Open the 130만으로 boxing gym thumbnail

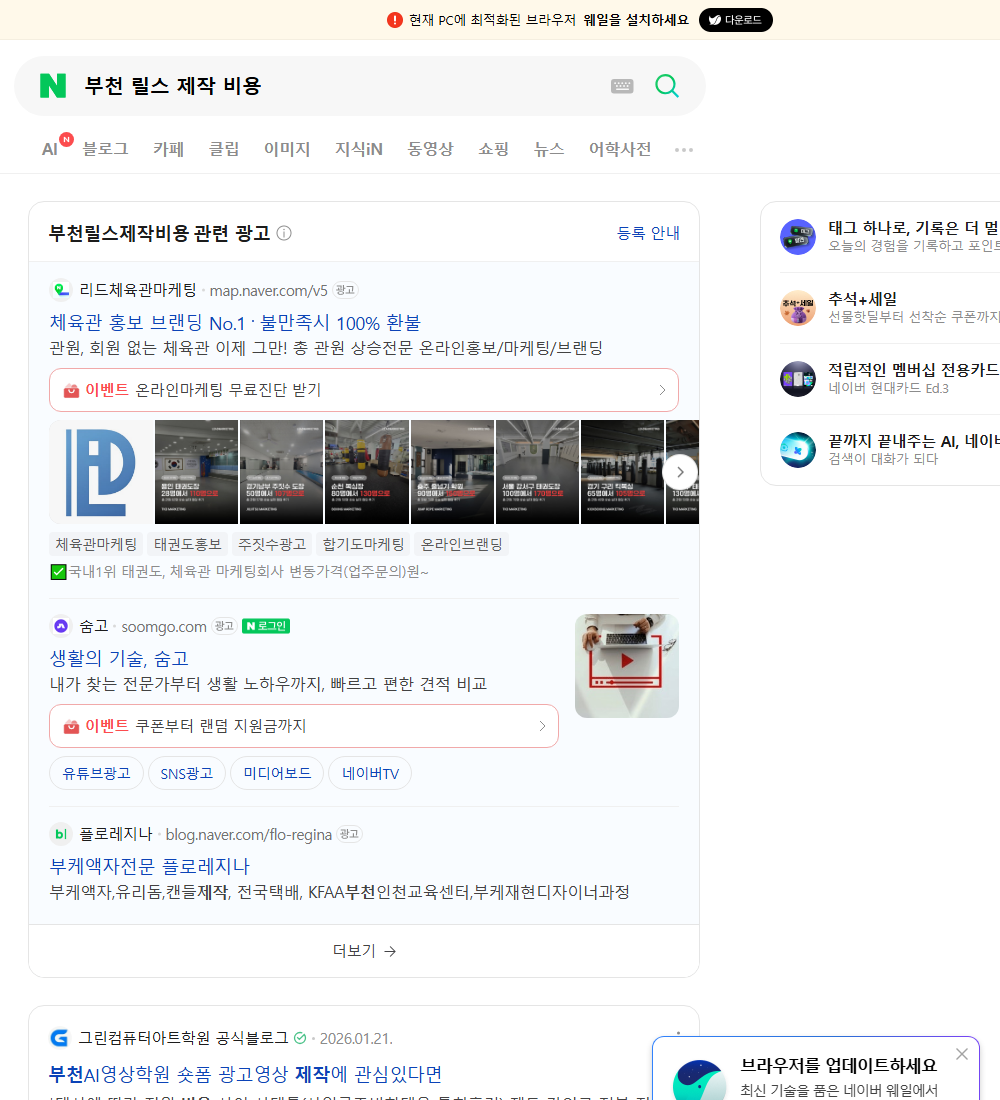point(367,472)
